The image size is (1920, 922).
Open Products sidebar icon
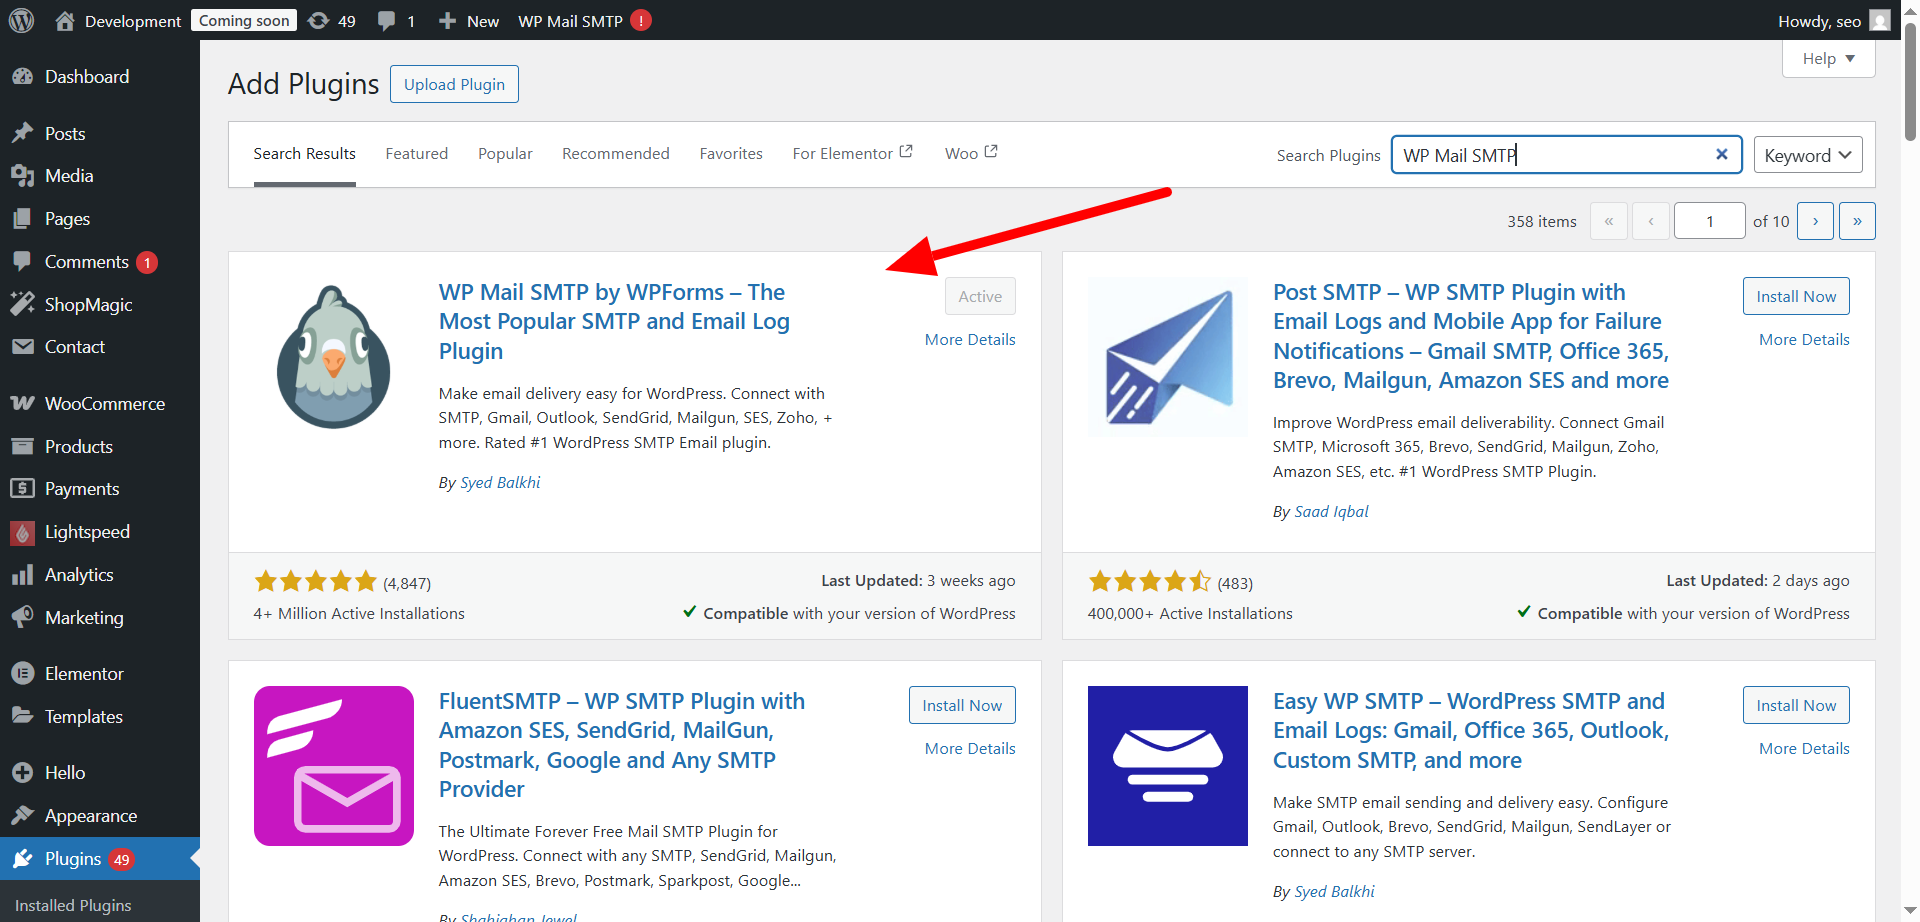pyautogui.click(x=23, y=446)
